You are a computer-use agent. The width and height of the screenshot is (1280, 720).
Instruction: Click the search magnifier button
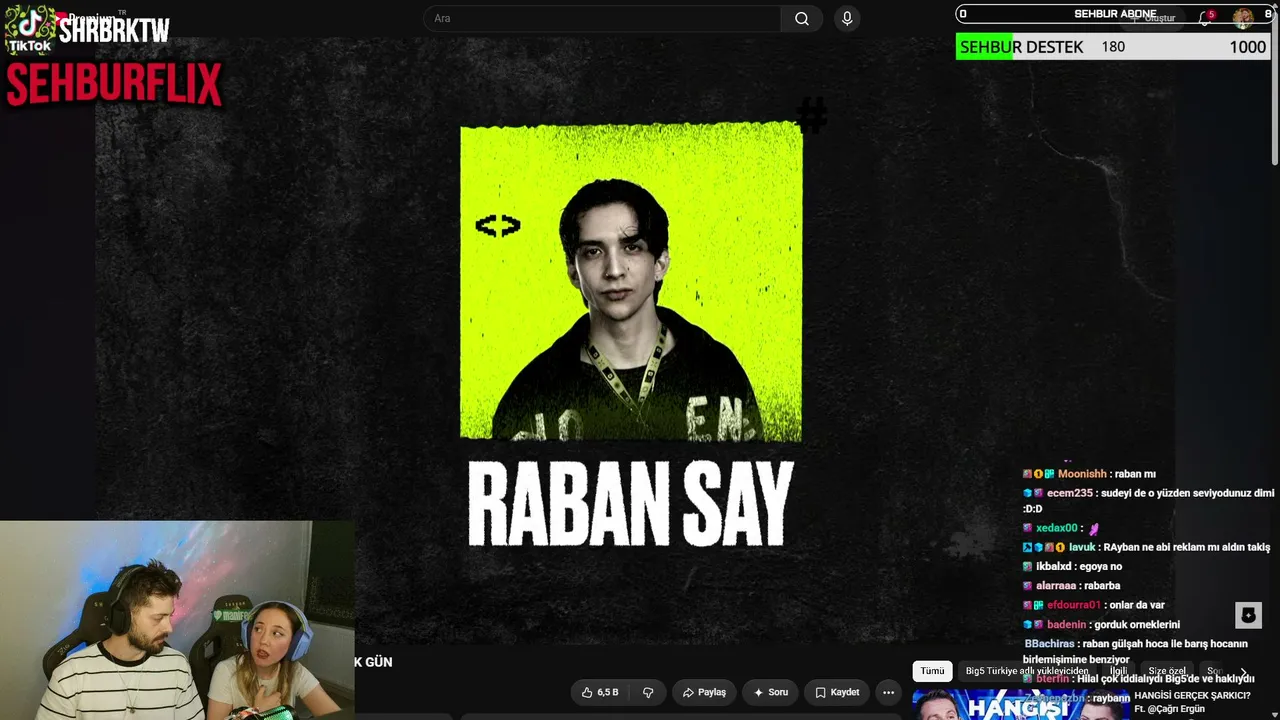(802, 19)
